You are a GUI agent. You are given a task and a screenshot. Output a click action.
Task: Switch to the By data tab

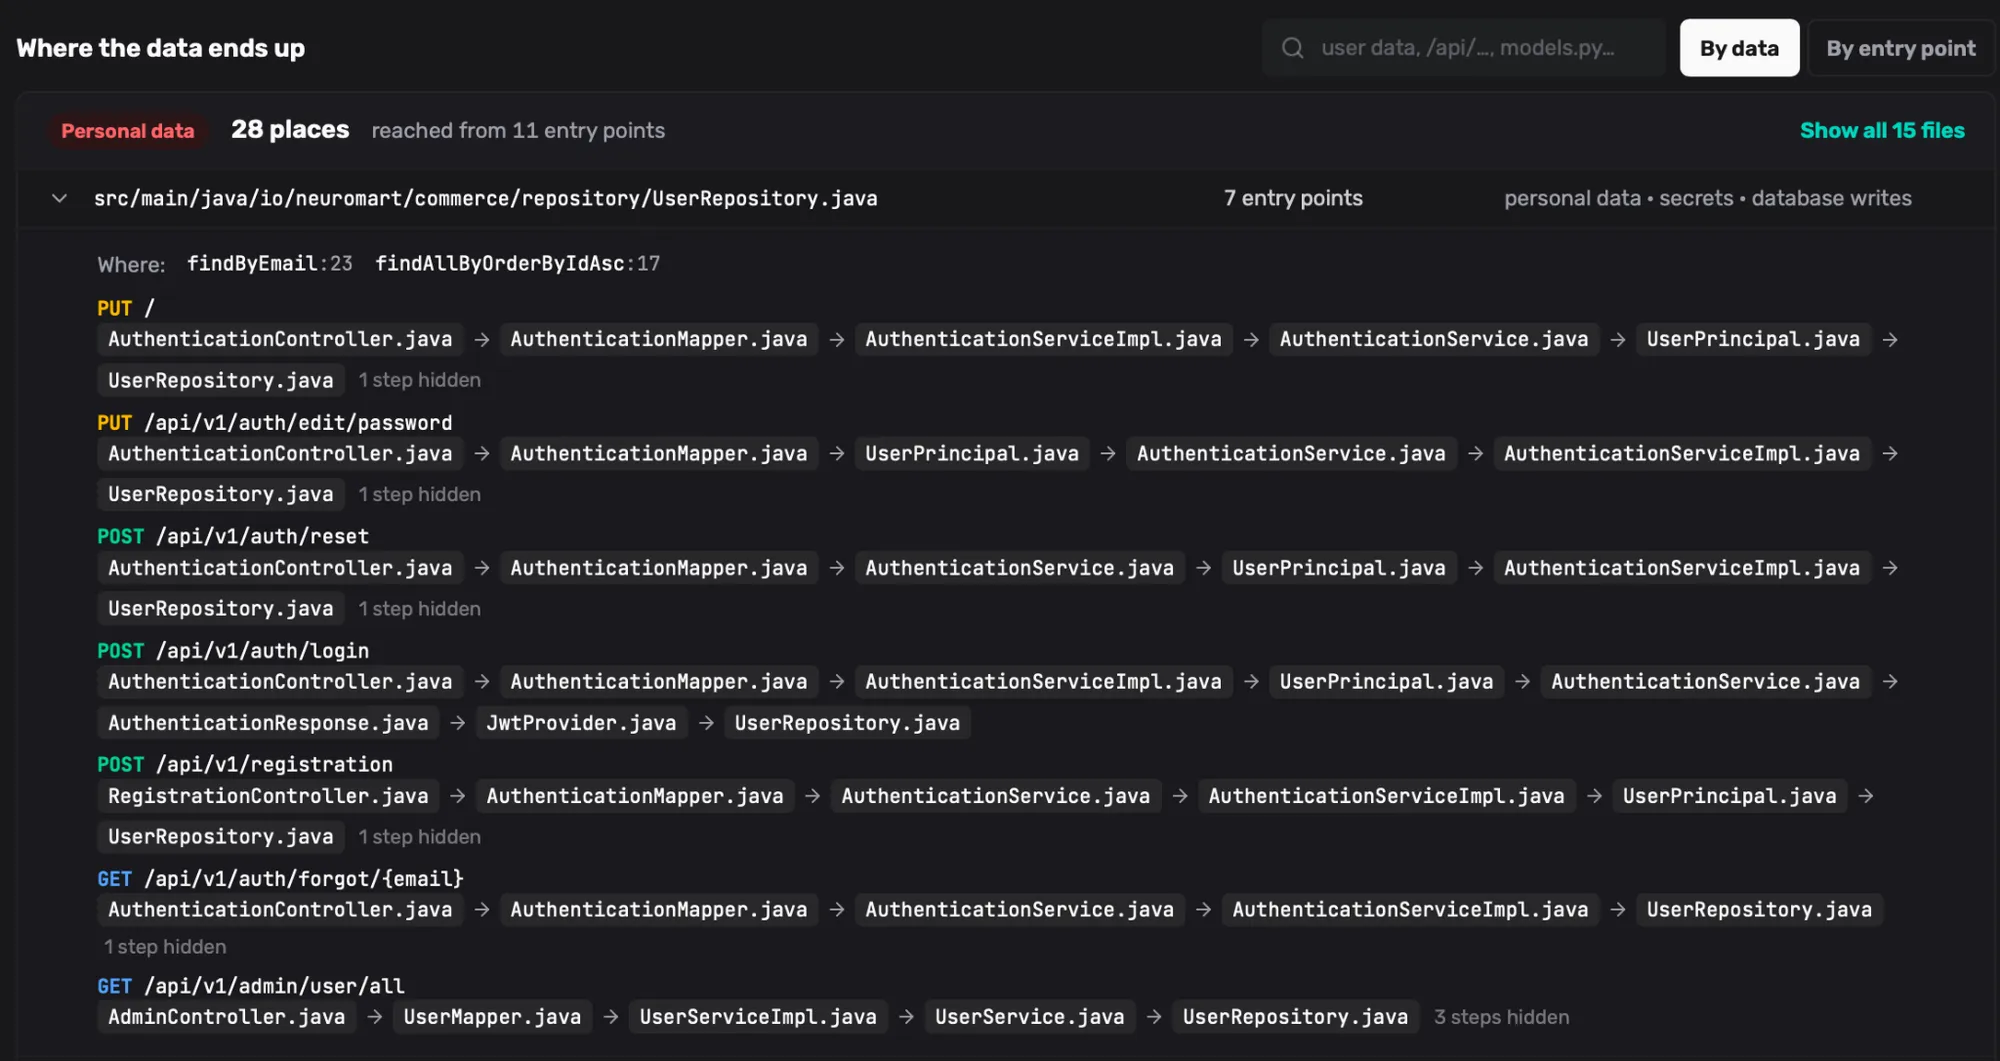point(1739,48)
